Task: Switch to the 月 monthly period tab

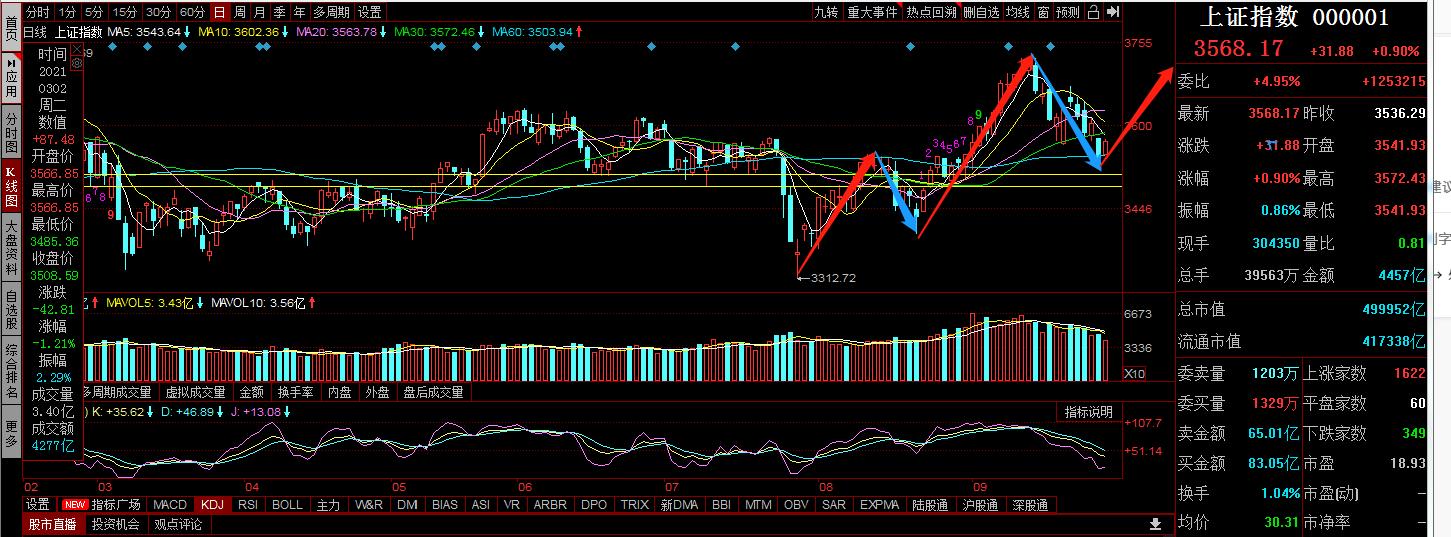Action: (x=259, y=12)
